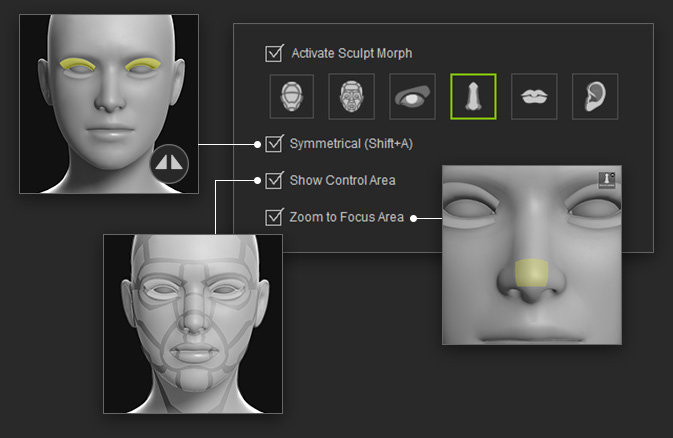The width and height of the screenshot is (673, 438).
Task: Select the lips sculpt region icon
Action: 534,96
